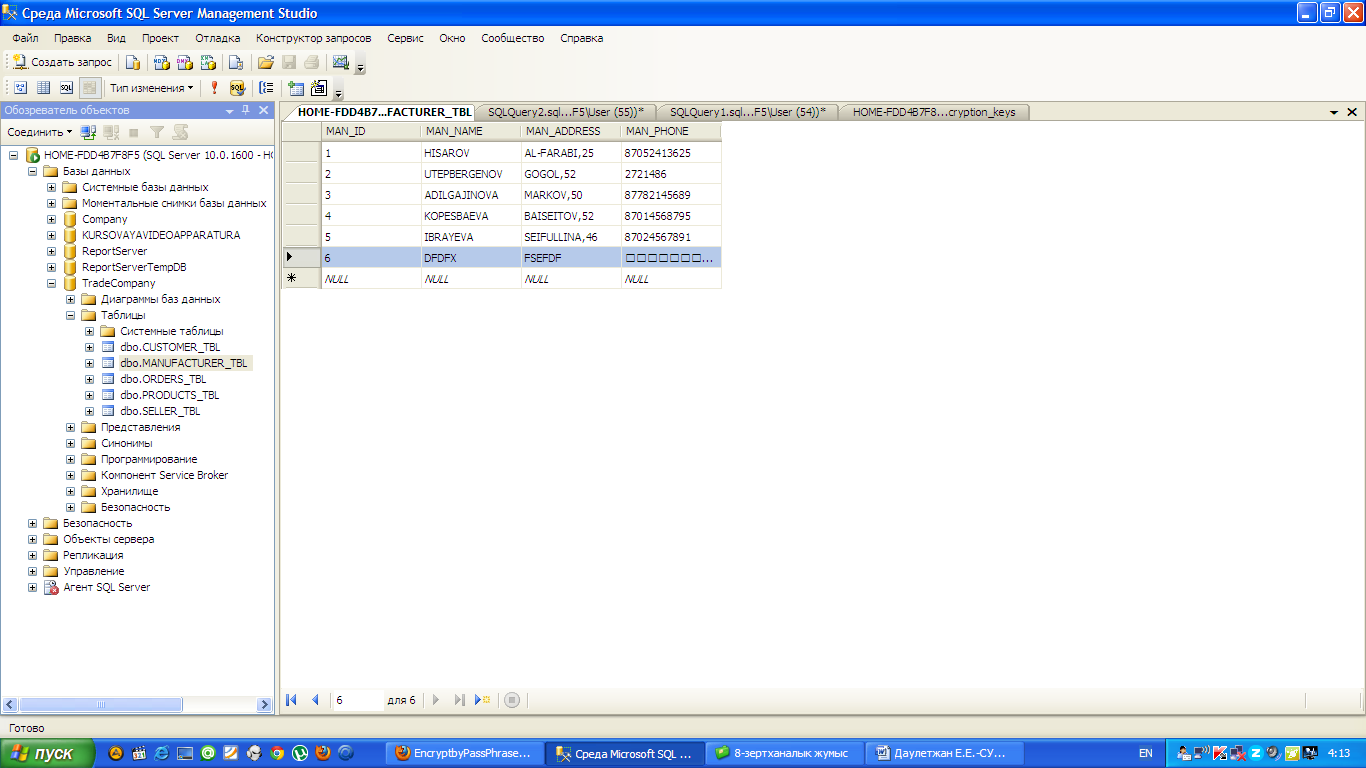Expand the KURSOVAYAVIDEOAPPARATURA database node
The image size is (1366, 768).
pyautogui.click(x=52, y=235)
